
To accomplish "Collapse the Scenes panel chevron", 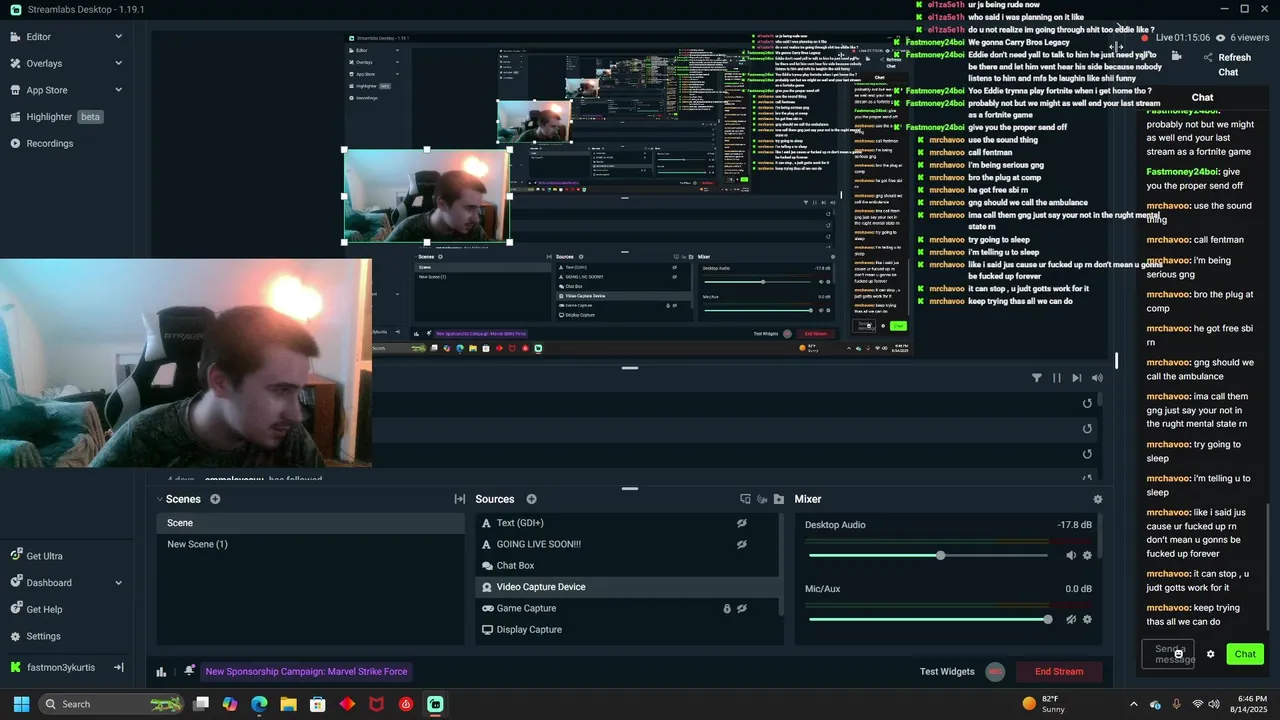I will point(159,499).
